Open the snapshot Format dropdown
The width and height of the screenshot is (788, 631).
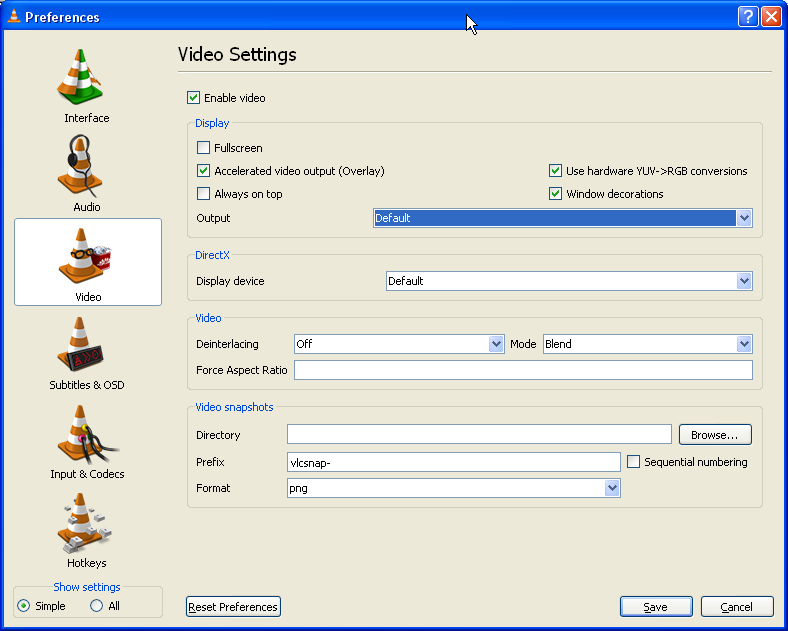(x=454, y=488)
